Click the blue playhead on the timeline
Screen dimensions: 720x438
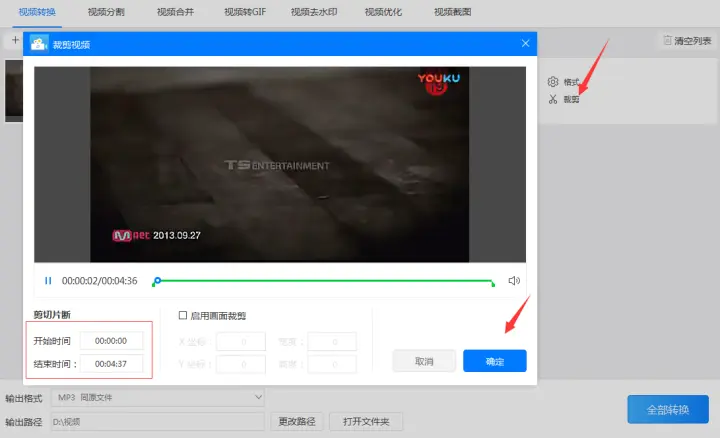pyautogui.click(x=158, y=280)
